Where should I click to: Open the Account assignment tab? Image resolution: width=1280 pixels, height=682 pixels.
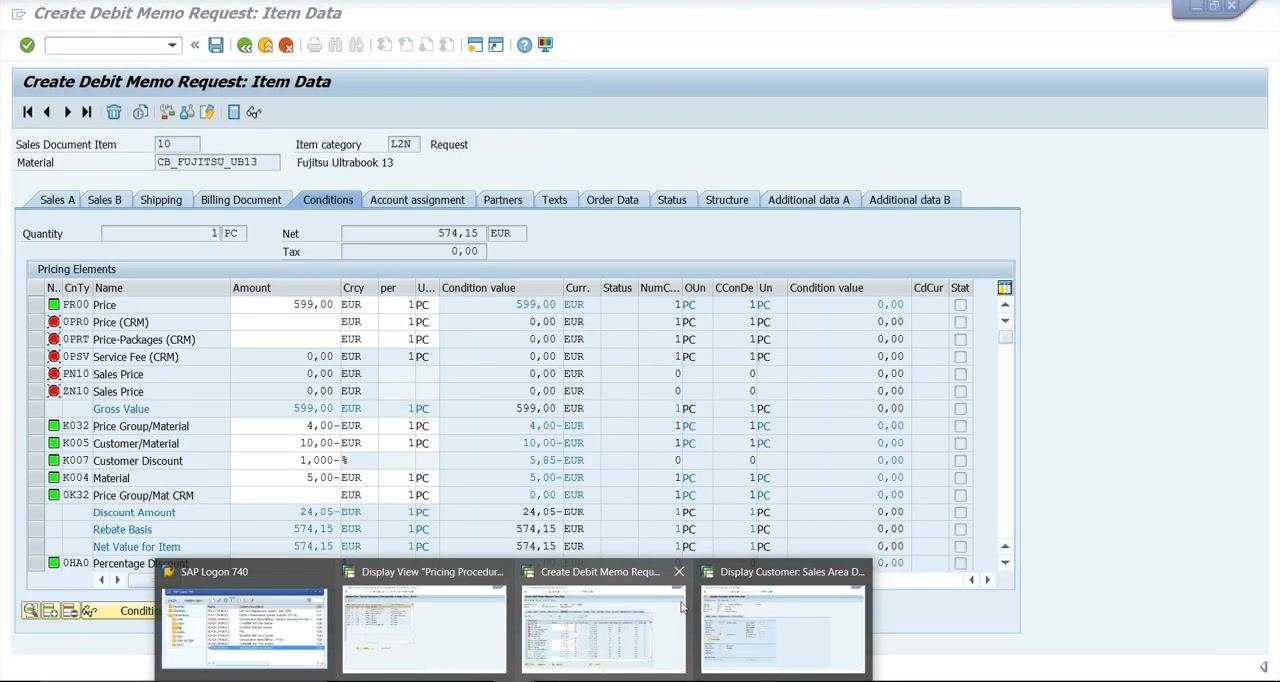(x=417, y=200)
